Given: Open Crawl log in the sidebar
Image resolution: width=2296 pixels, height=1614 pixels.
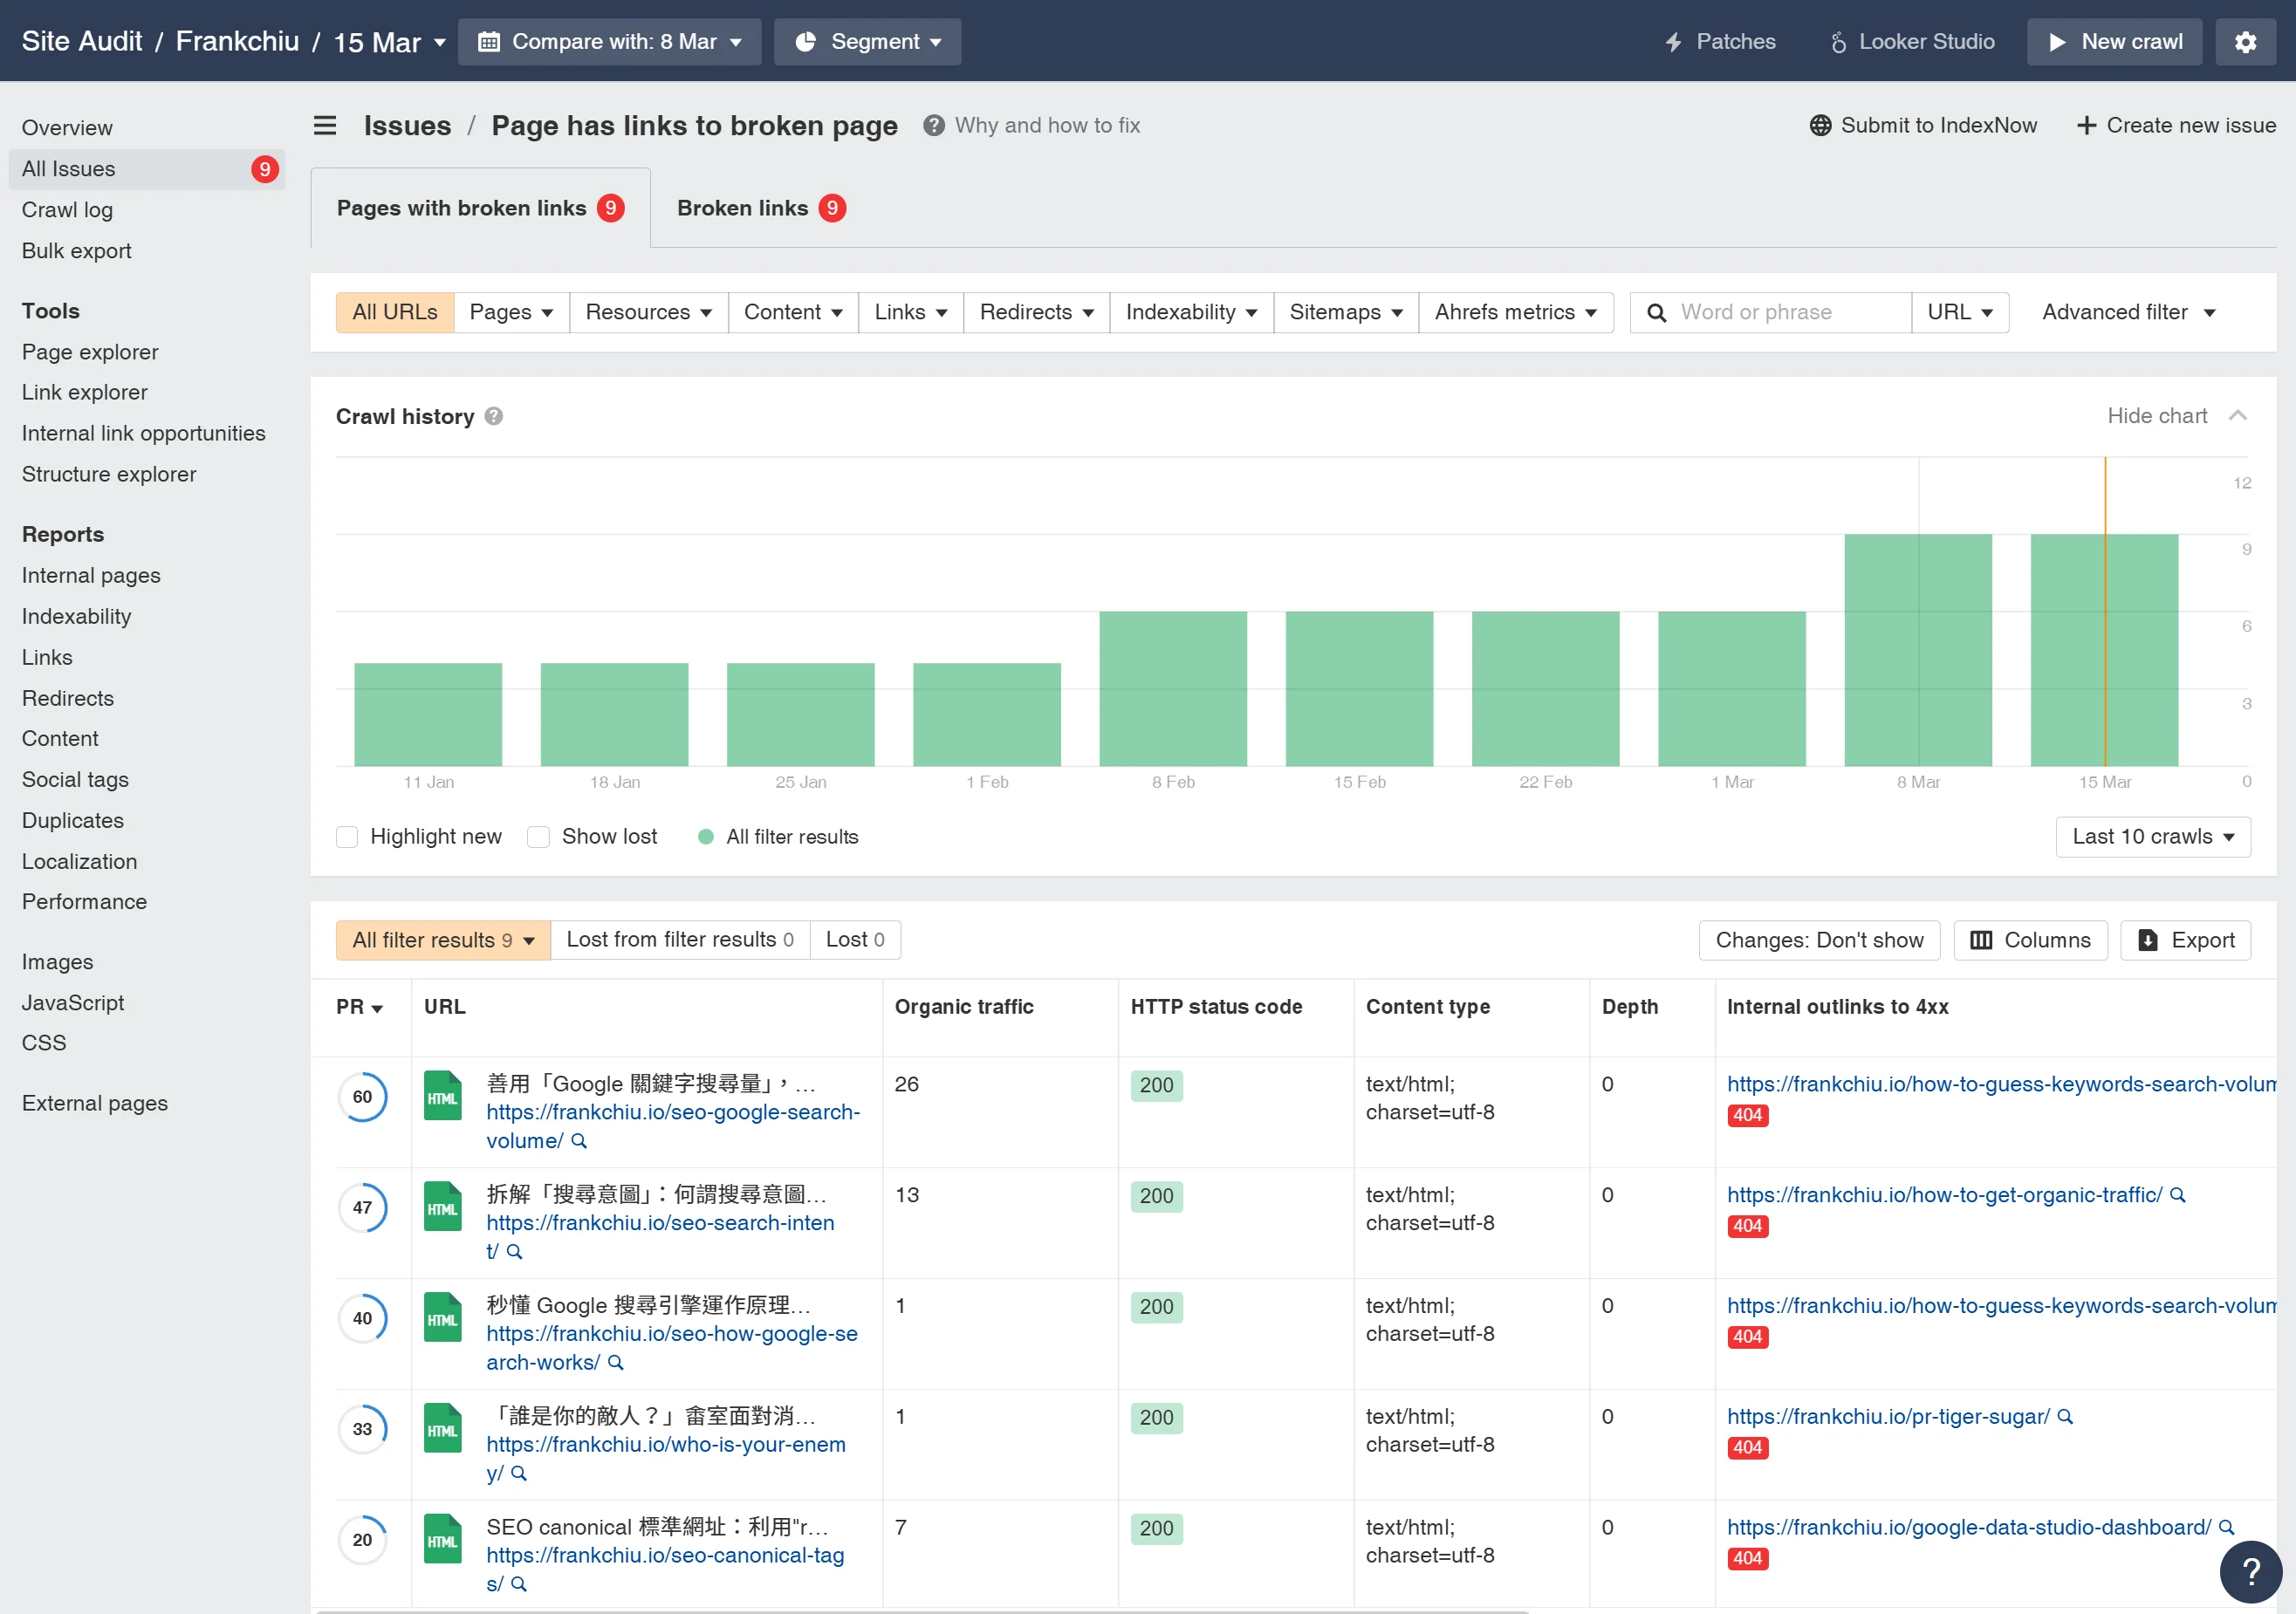Looking at the screenshot, I should click(x=67, y=210).
